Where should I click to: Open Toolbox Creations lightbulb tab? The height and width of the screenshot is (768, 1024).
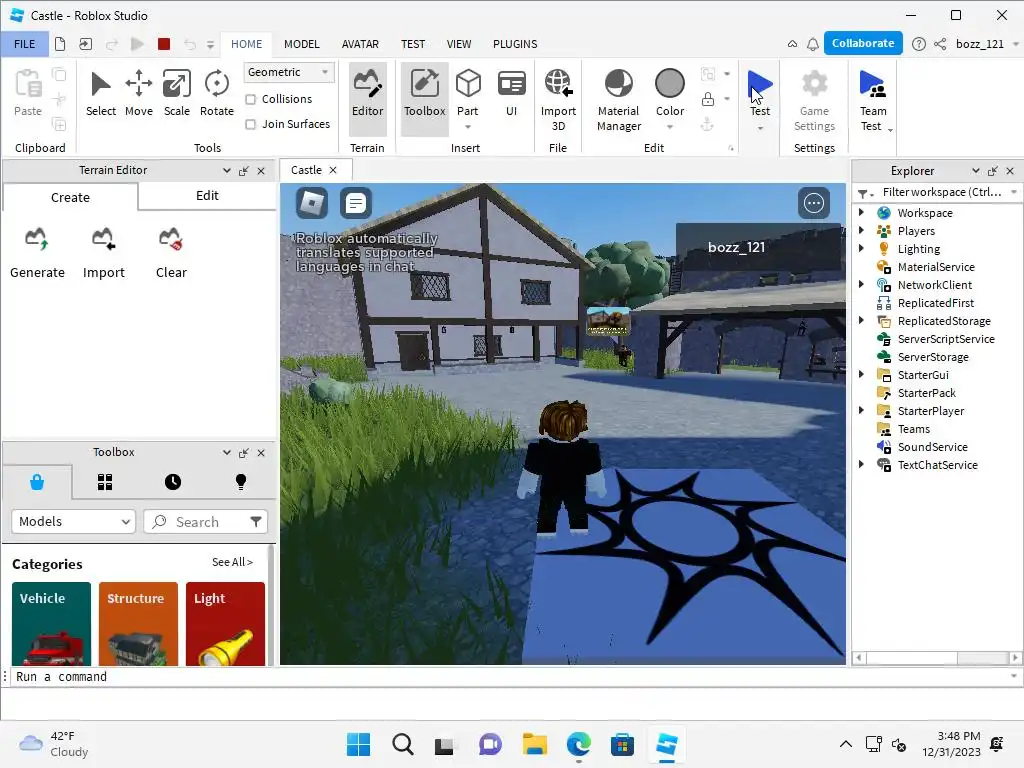pyautogui.click(x=241, y=482)
